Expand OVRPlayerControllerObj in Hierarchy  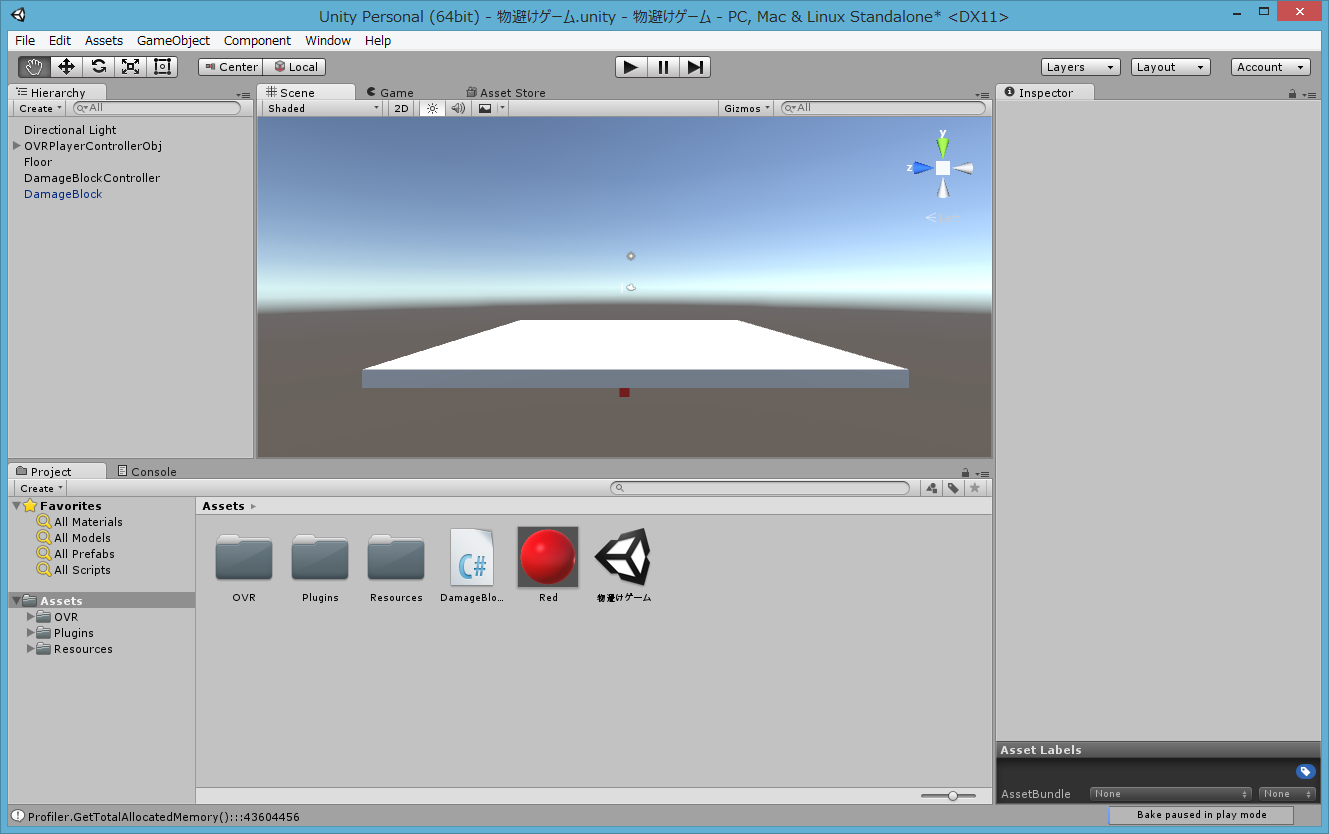click(17, 146)
